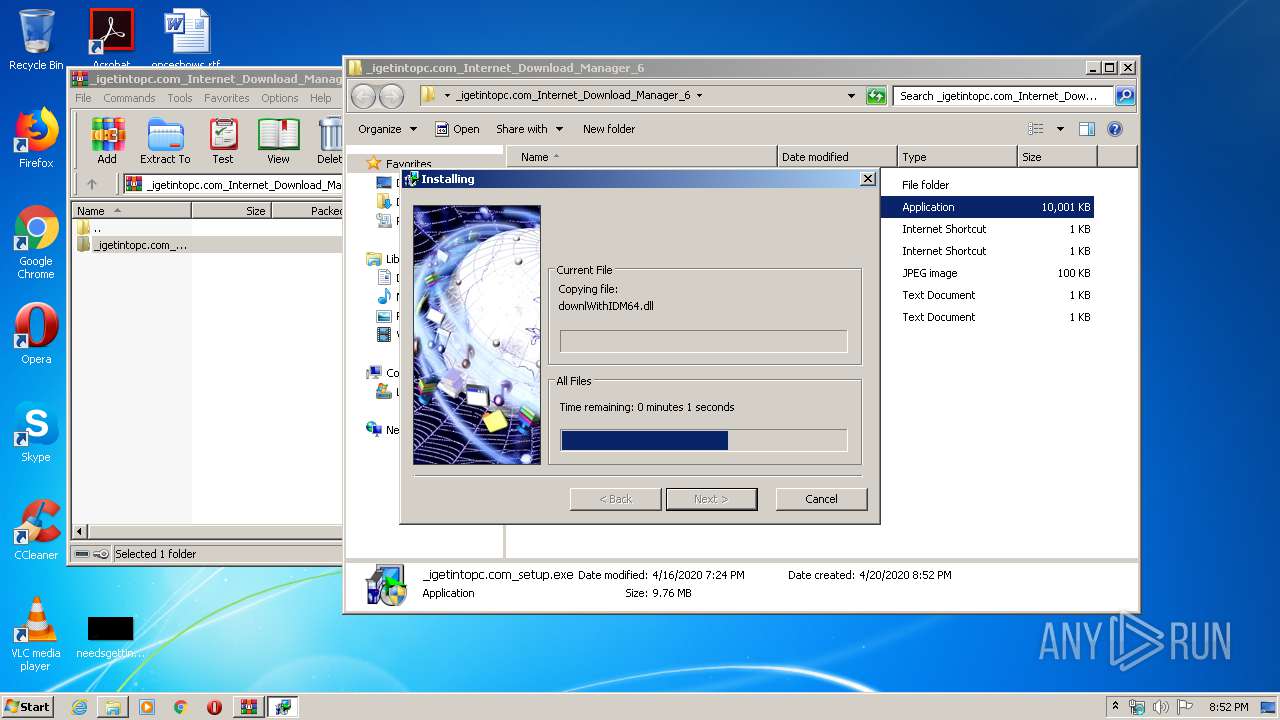Click the Current File progress bar
1280x720 pixels.
click(x=704, y=342)
